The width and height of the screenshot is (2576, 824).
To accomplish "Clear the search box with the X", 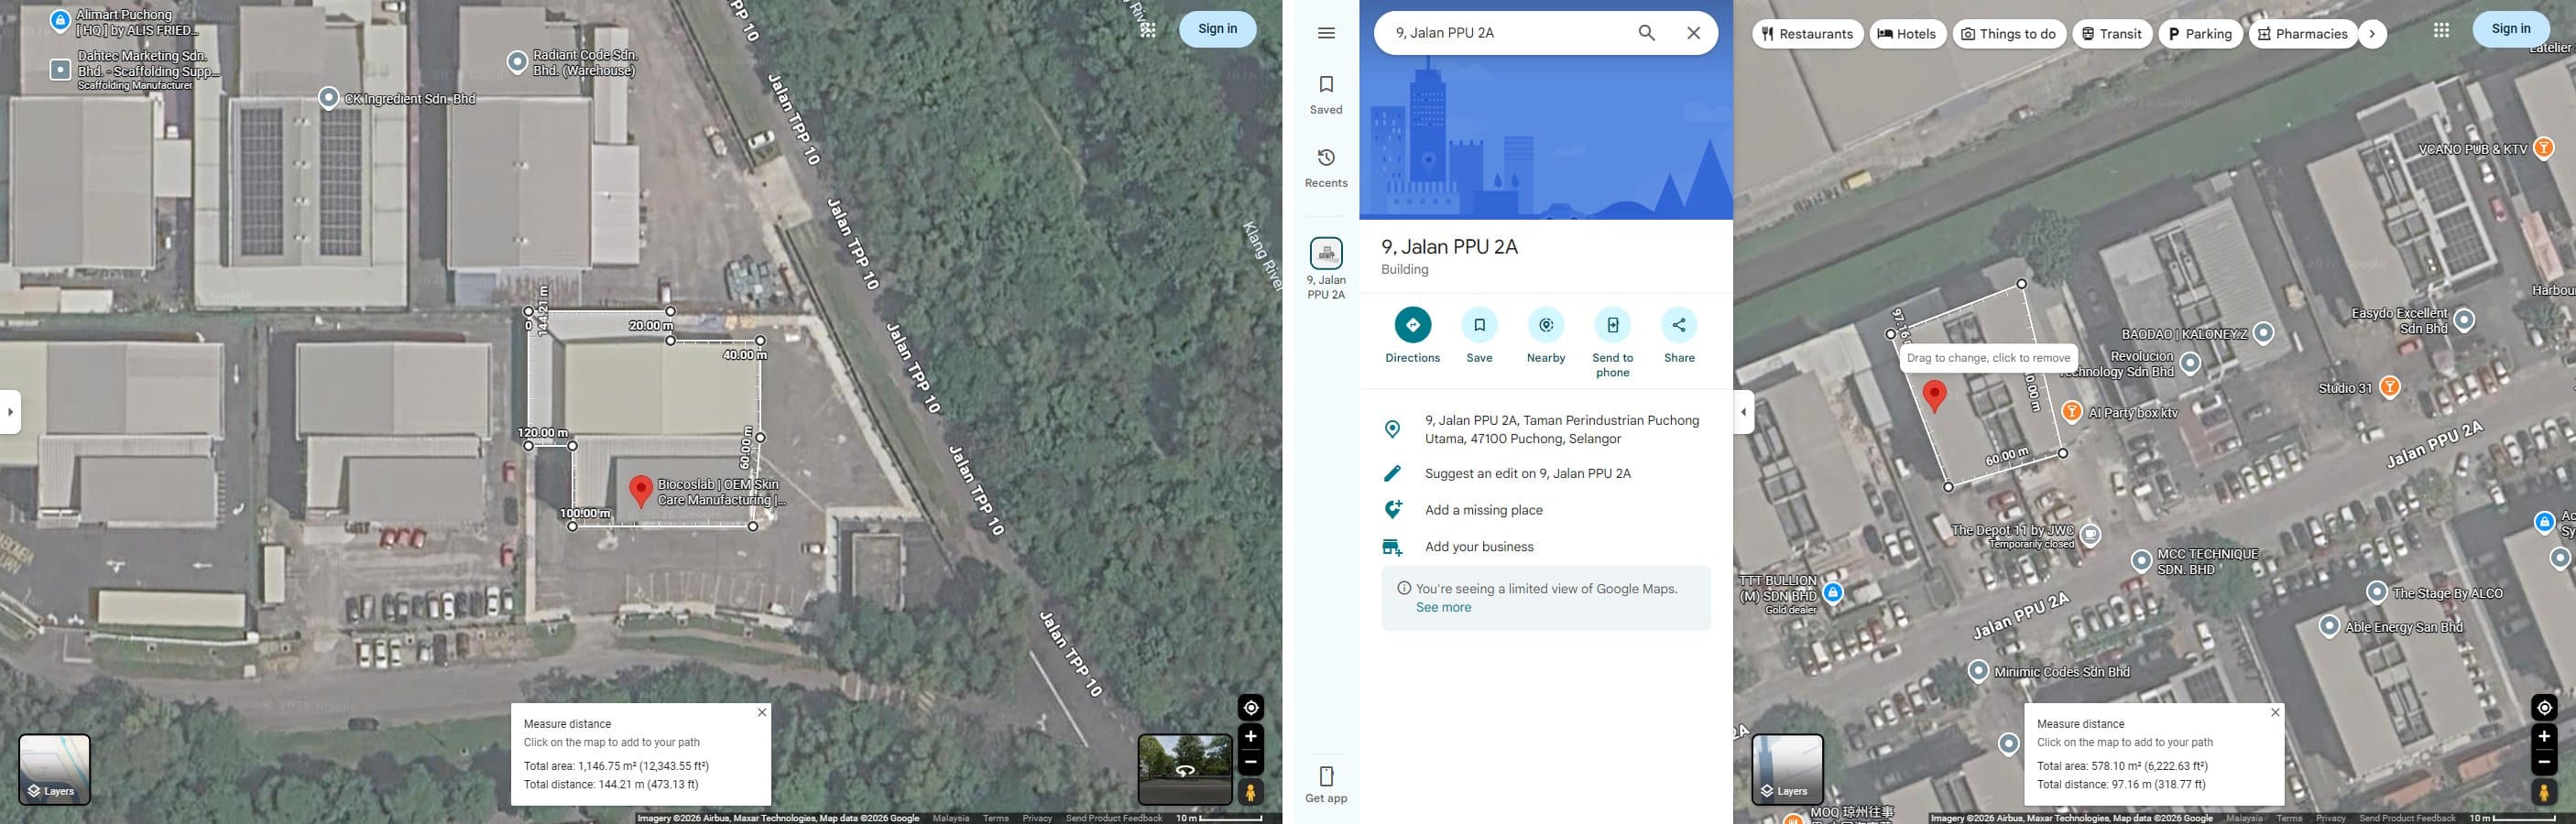I will point(1693,33).
